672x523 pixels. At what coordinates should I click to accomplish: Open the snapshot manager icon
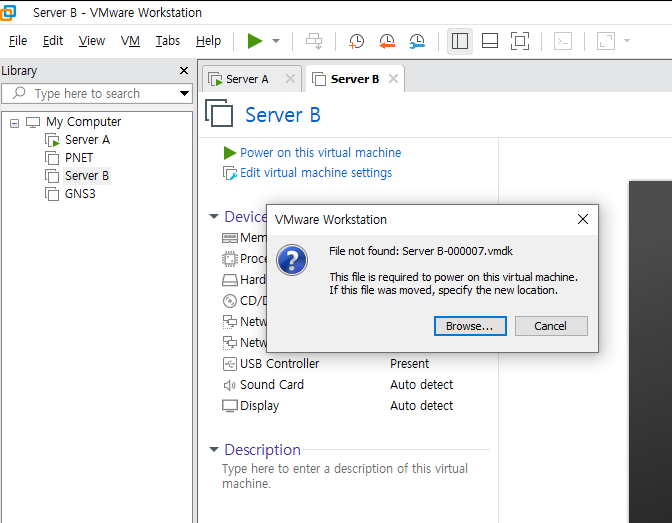coord(417,41)
